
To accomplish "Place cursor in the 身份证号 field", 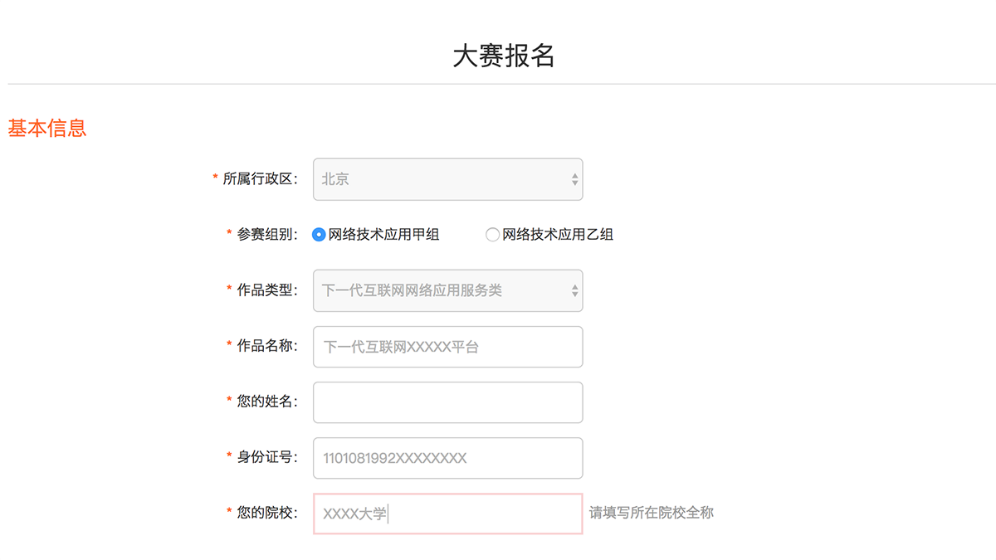I will 447,458.
